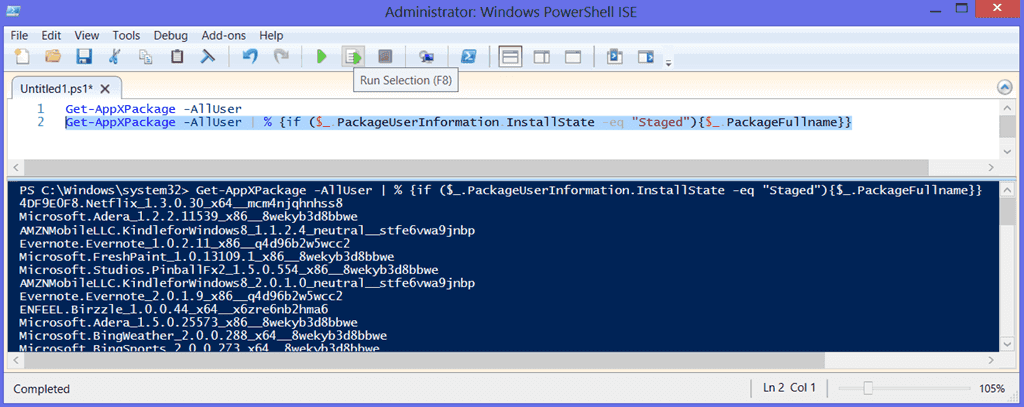Clear the console pane with the squeegee icon

[207, 57]
